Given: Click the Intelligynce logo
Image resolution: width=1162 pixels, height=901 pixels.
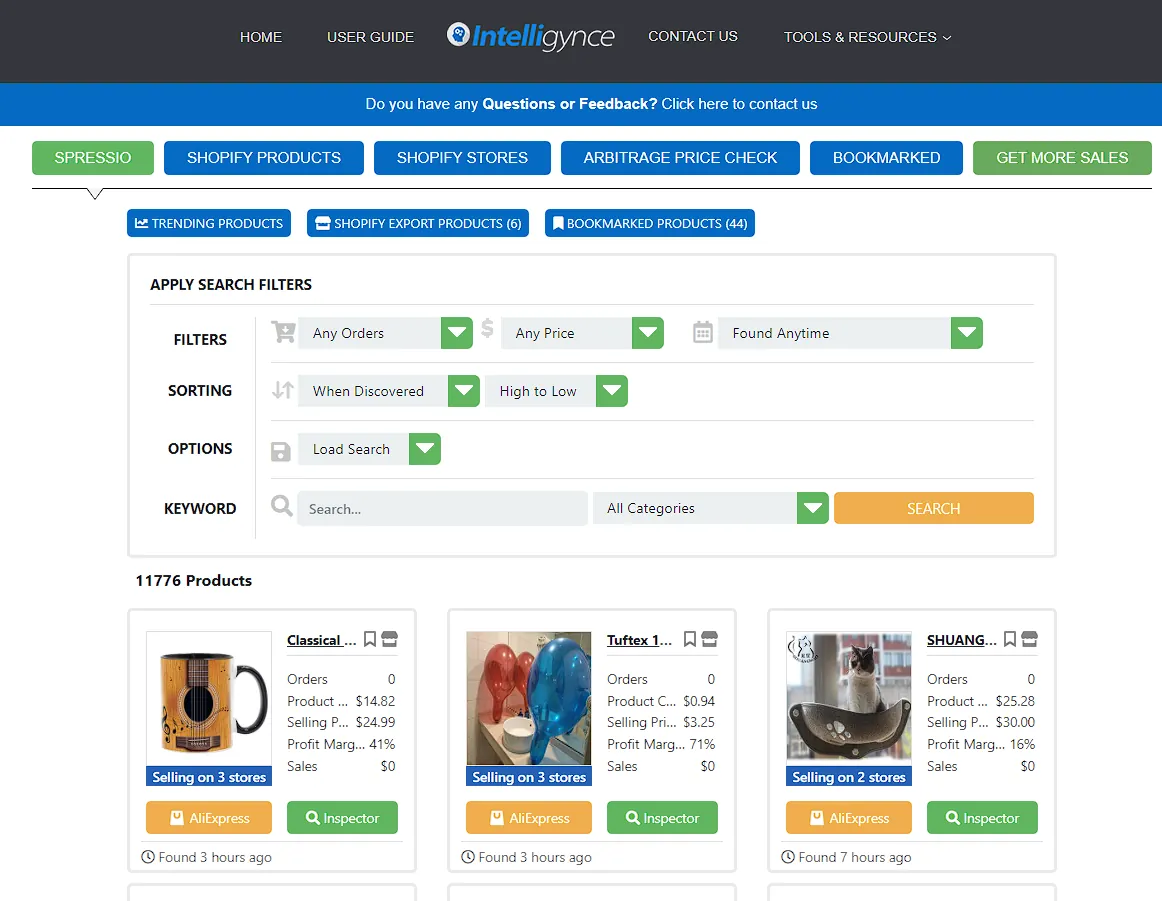Looking at the screenshot, I should tap(531, 36).
